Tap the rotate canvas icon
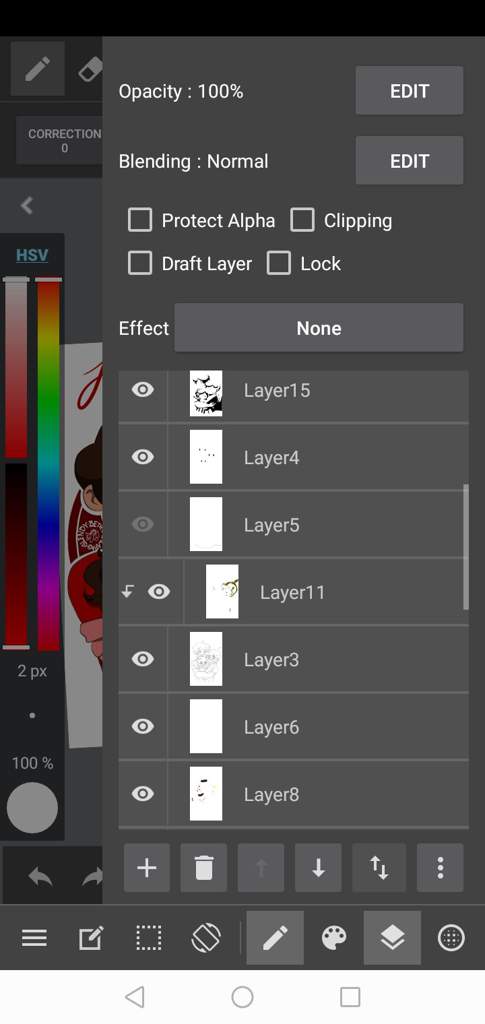Image resolution: width=485 pixels, height=1024 pixels. tap(206, 938)
